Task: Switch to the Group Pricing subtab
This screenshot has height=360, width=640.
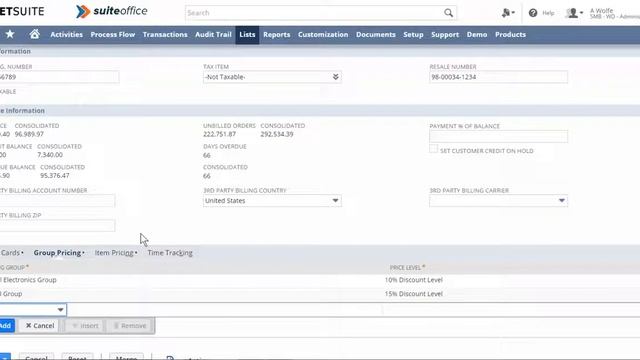Action: coord(59,253)
